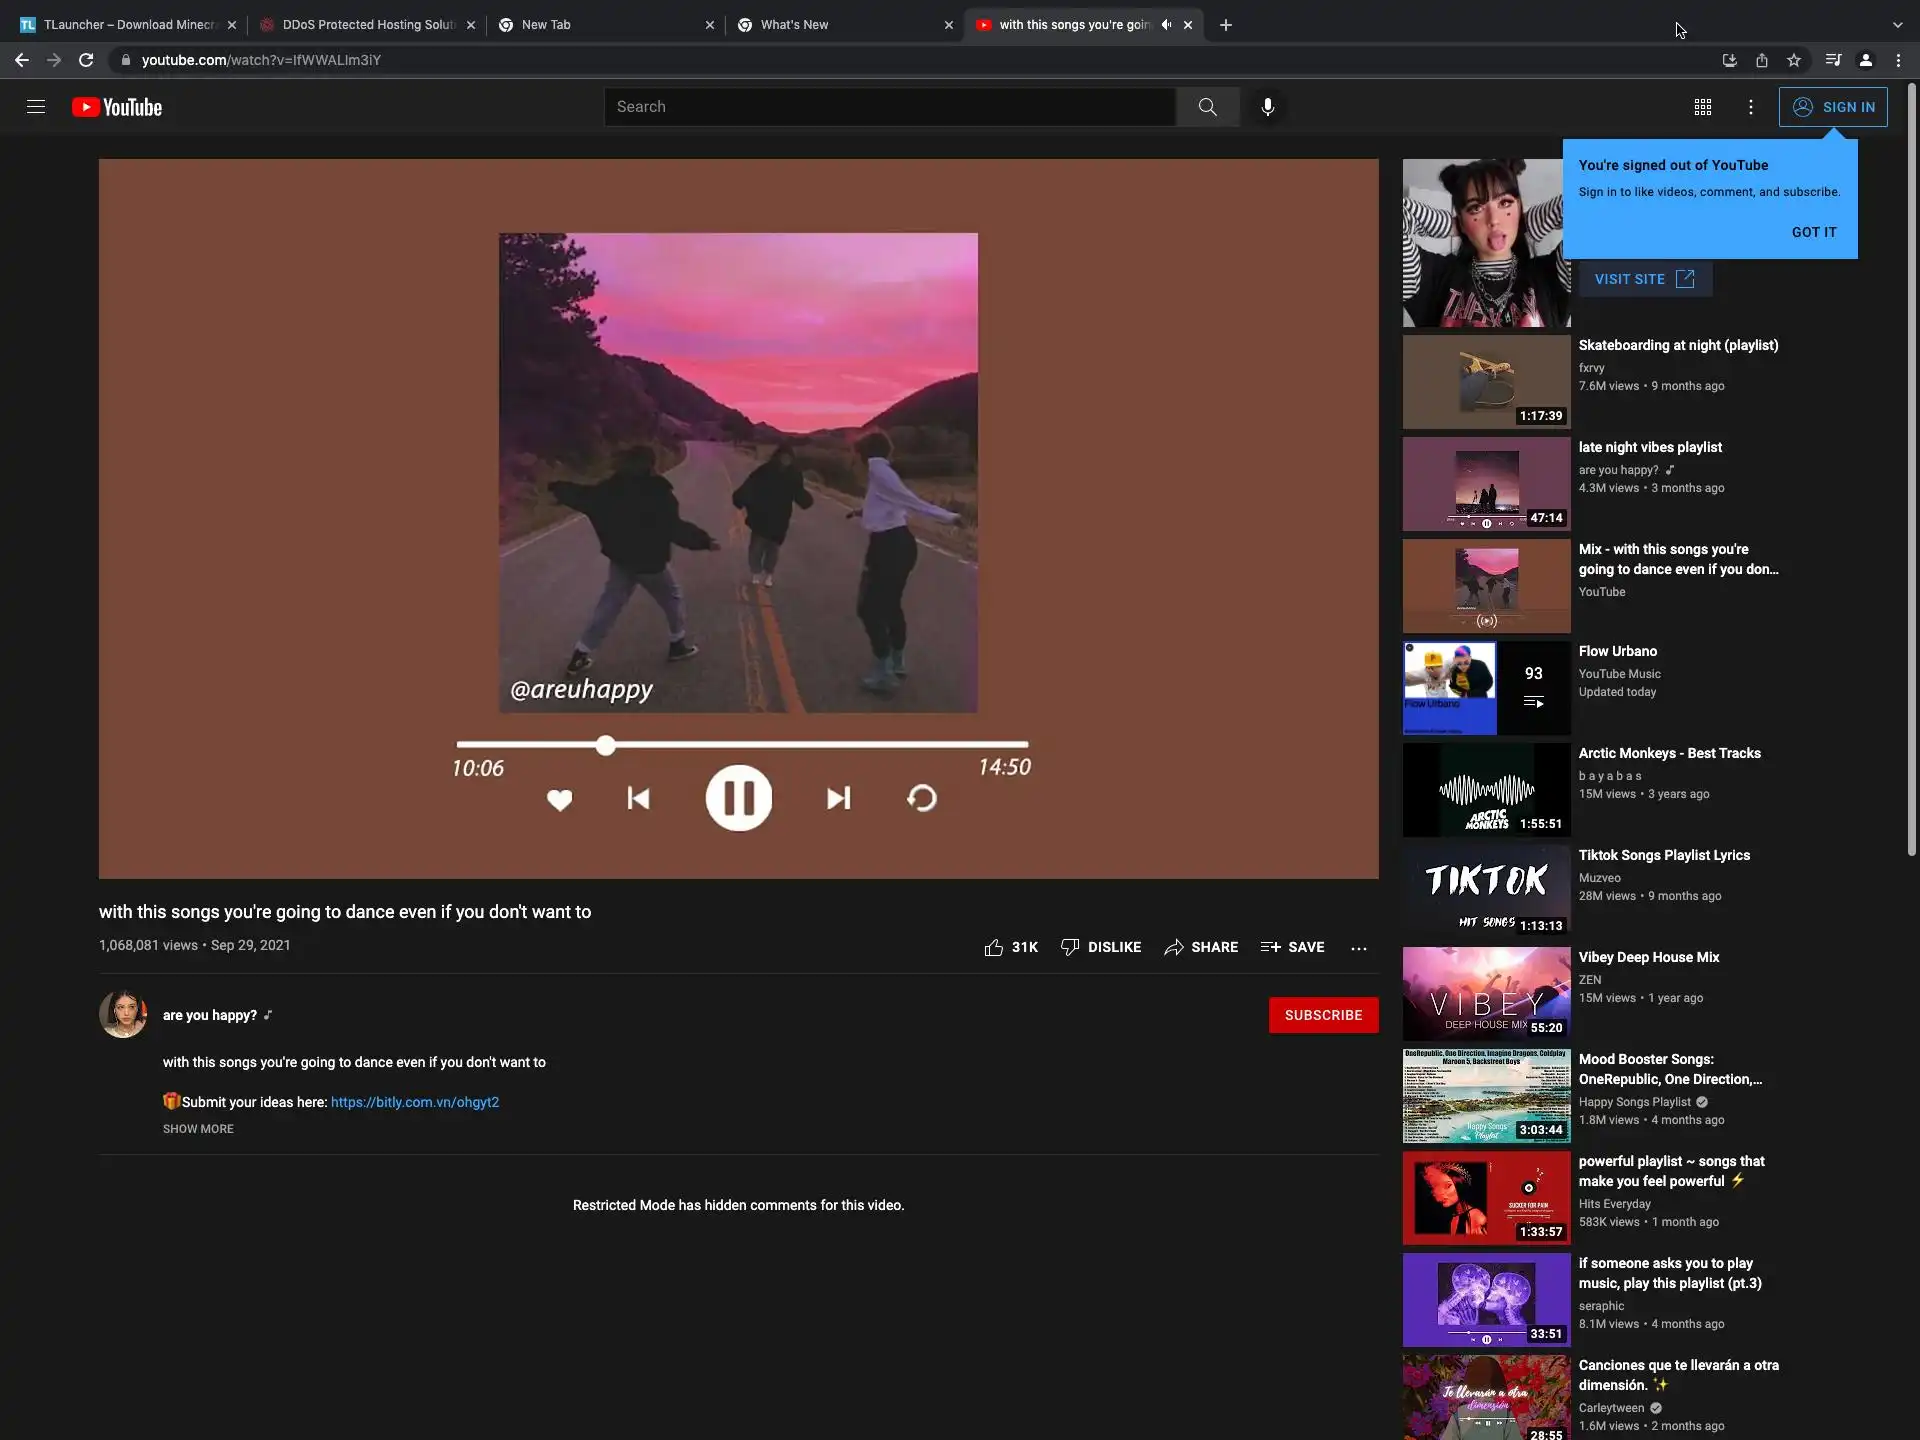Open Arctic Monkeys Best Tracks thumbnail
The width and height of the screenshot is (1920, 1440).
(x=1486, y=790)
